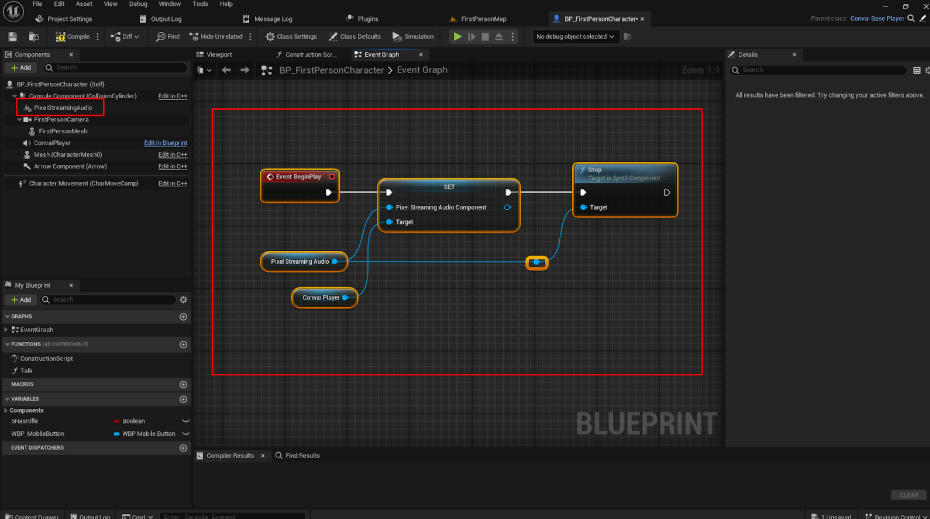Add a new variable with plus icon
Image resolution: width=930 pixels, height=519 pixels.
point(183,397)
